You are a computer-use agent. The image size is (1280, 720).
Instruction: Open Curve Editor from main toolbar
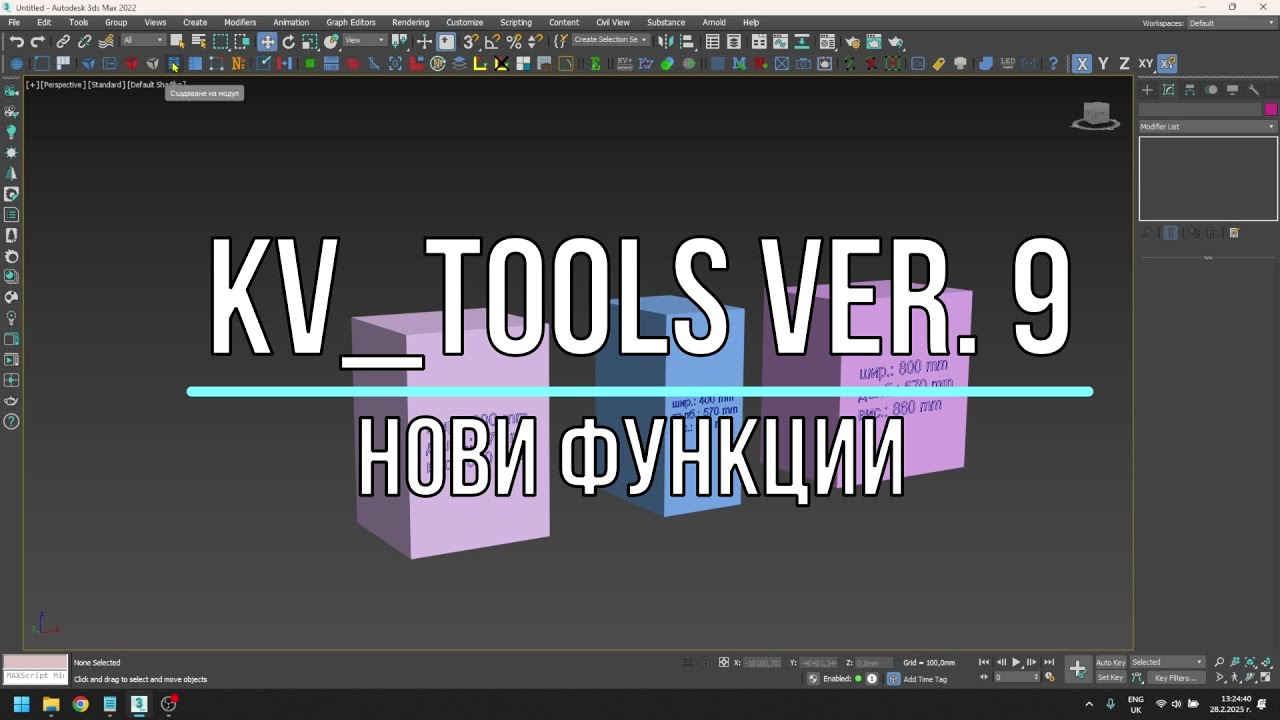782,41
